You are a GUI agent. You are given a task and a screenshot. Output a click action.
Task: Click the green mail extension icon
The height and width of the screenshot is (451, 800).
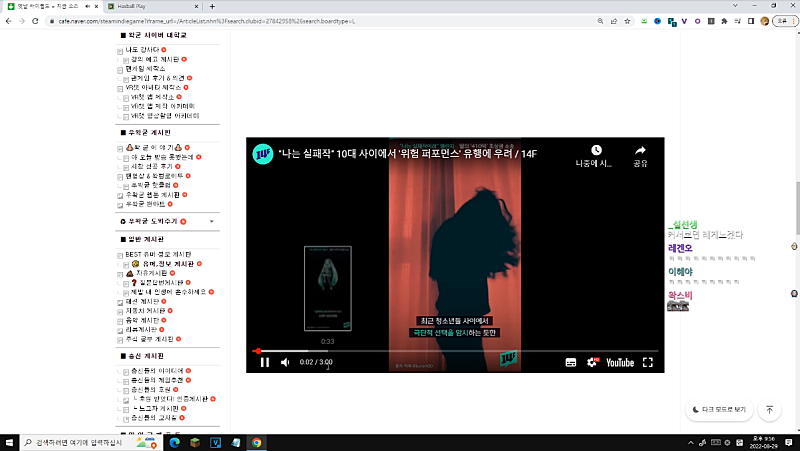pyautogui.click(x=644, y=21)
